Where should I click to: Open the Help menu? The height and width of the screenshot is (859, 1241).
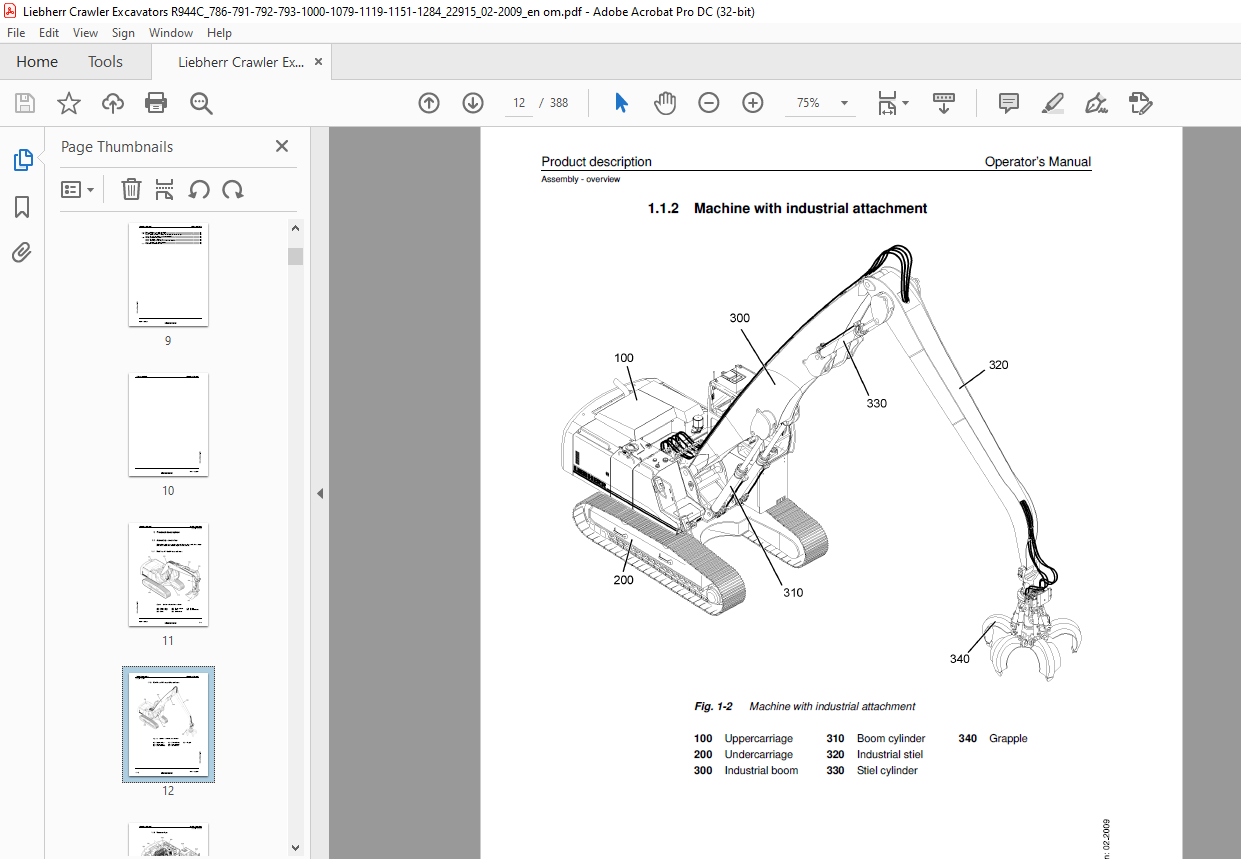(x=219, y=33)
